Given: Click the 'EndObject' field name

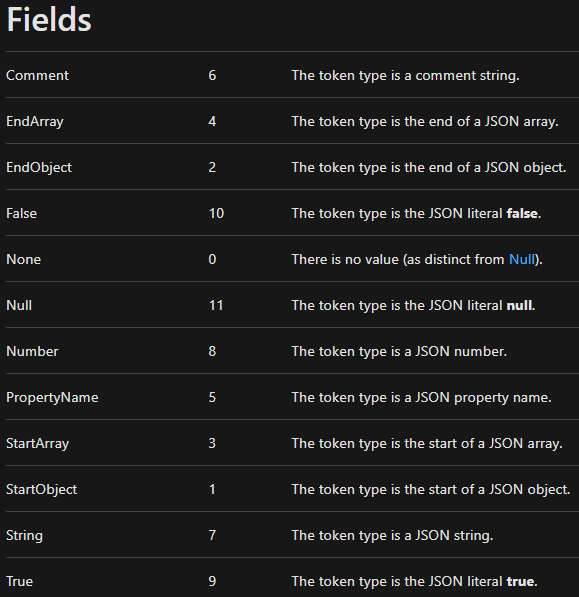Looking at the screenshot, I should 39,168.
